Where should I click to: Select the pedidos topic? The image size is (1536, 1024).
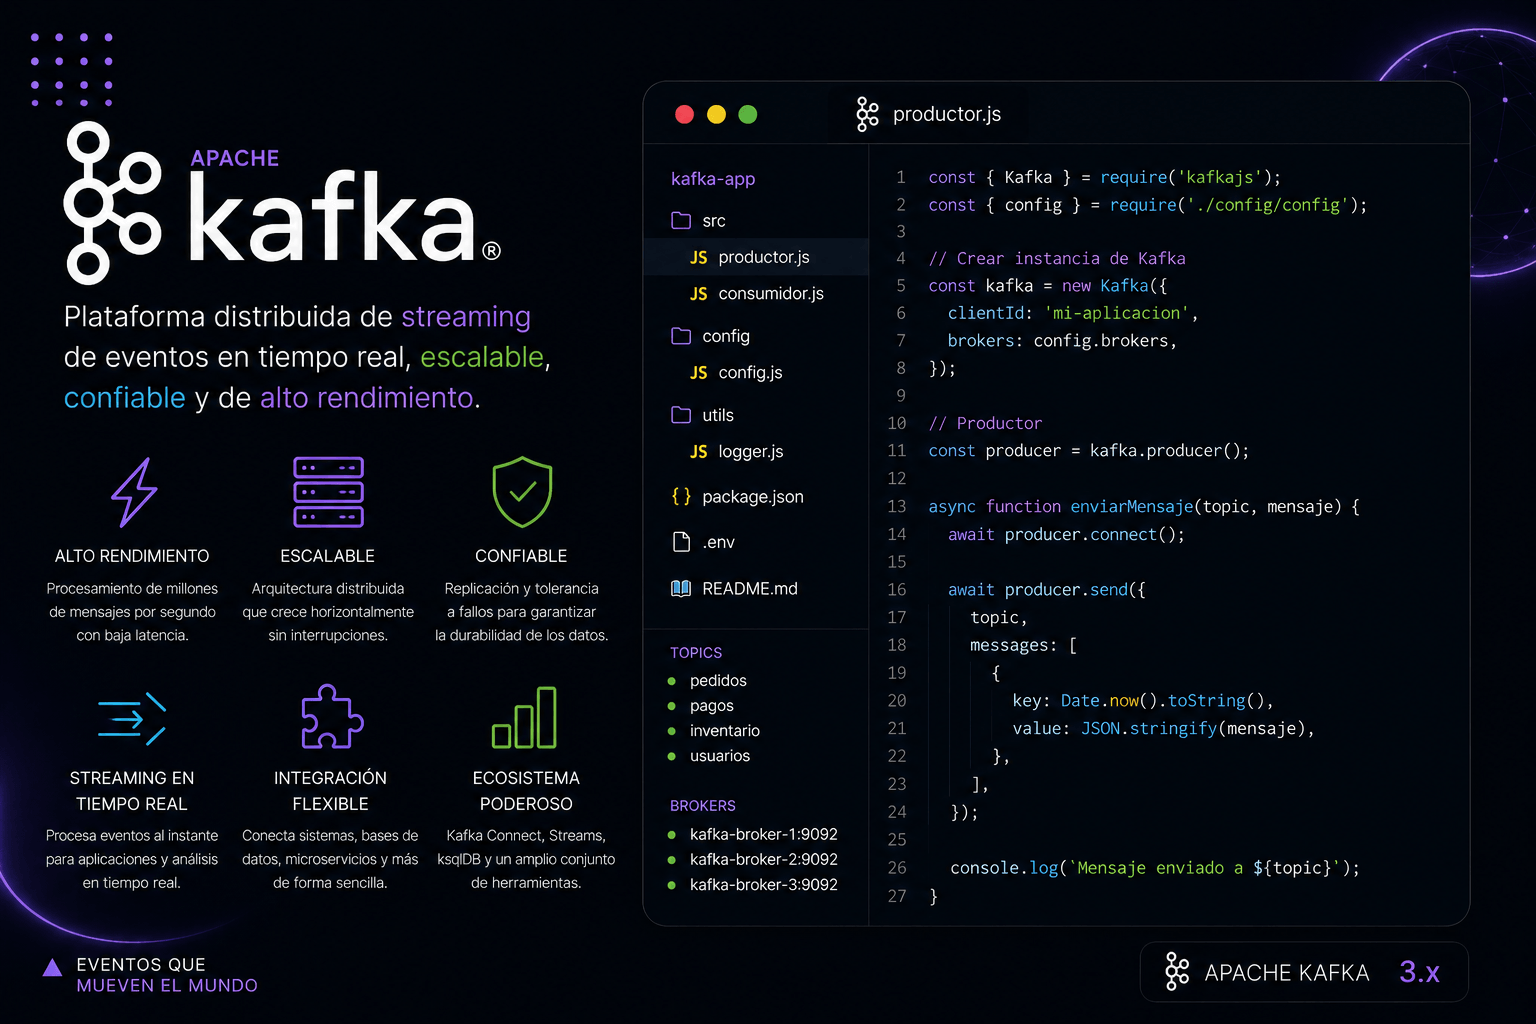pos(718,681)
